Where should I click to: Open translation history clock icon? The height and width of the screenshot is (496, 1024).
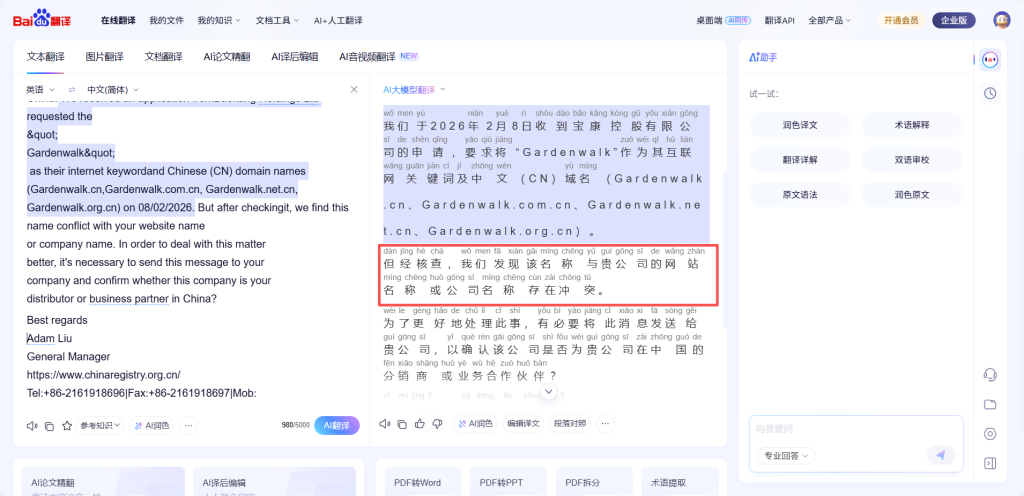pos(990,93)
